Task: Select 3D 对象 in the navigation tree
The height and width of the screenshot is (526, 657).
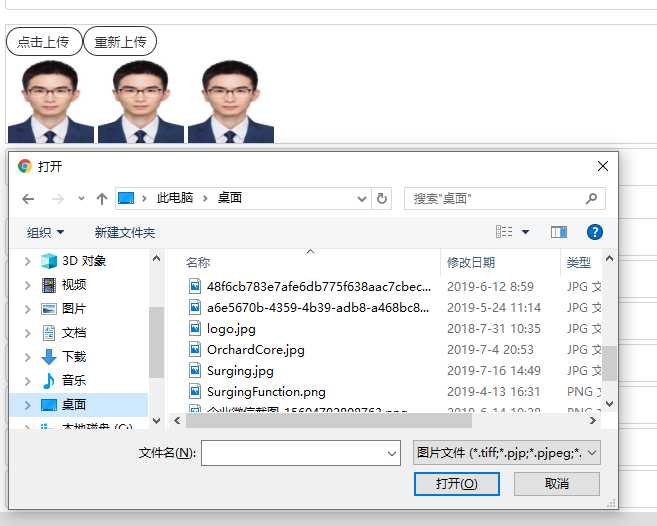Action: [x=84, y=261]
